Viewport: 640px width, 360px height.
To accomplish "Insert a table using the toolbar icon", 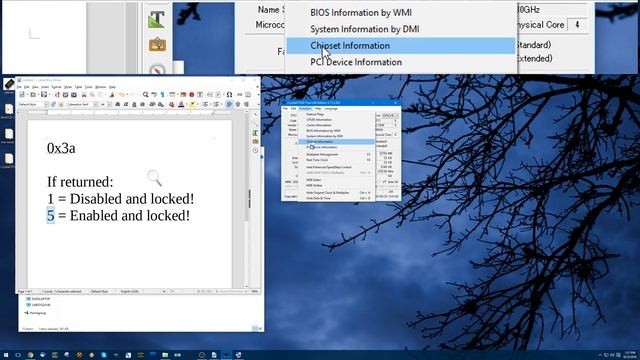I will click(x=172, y=94).
